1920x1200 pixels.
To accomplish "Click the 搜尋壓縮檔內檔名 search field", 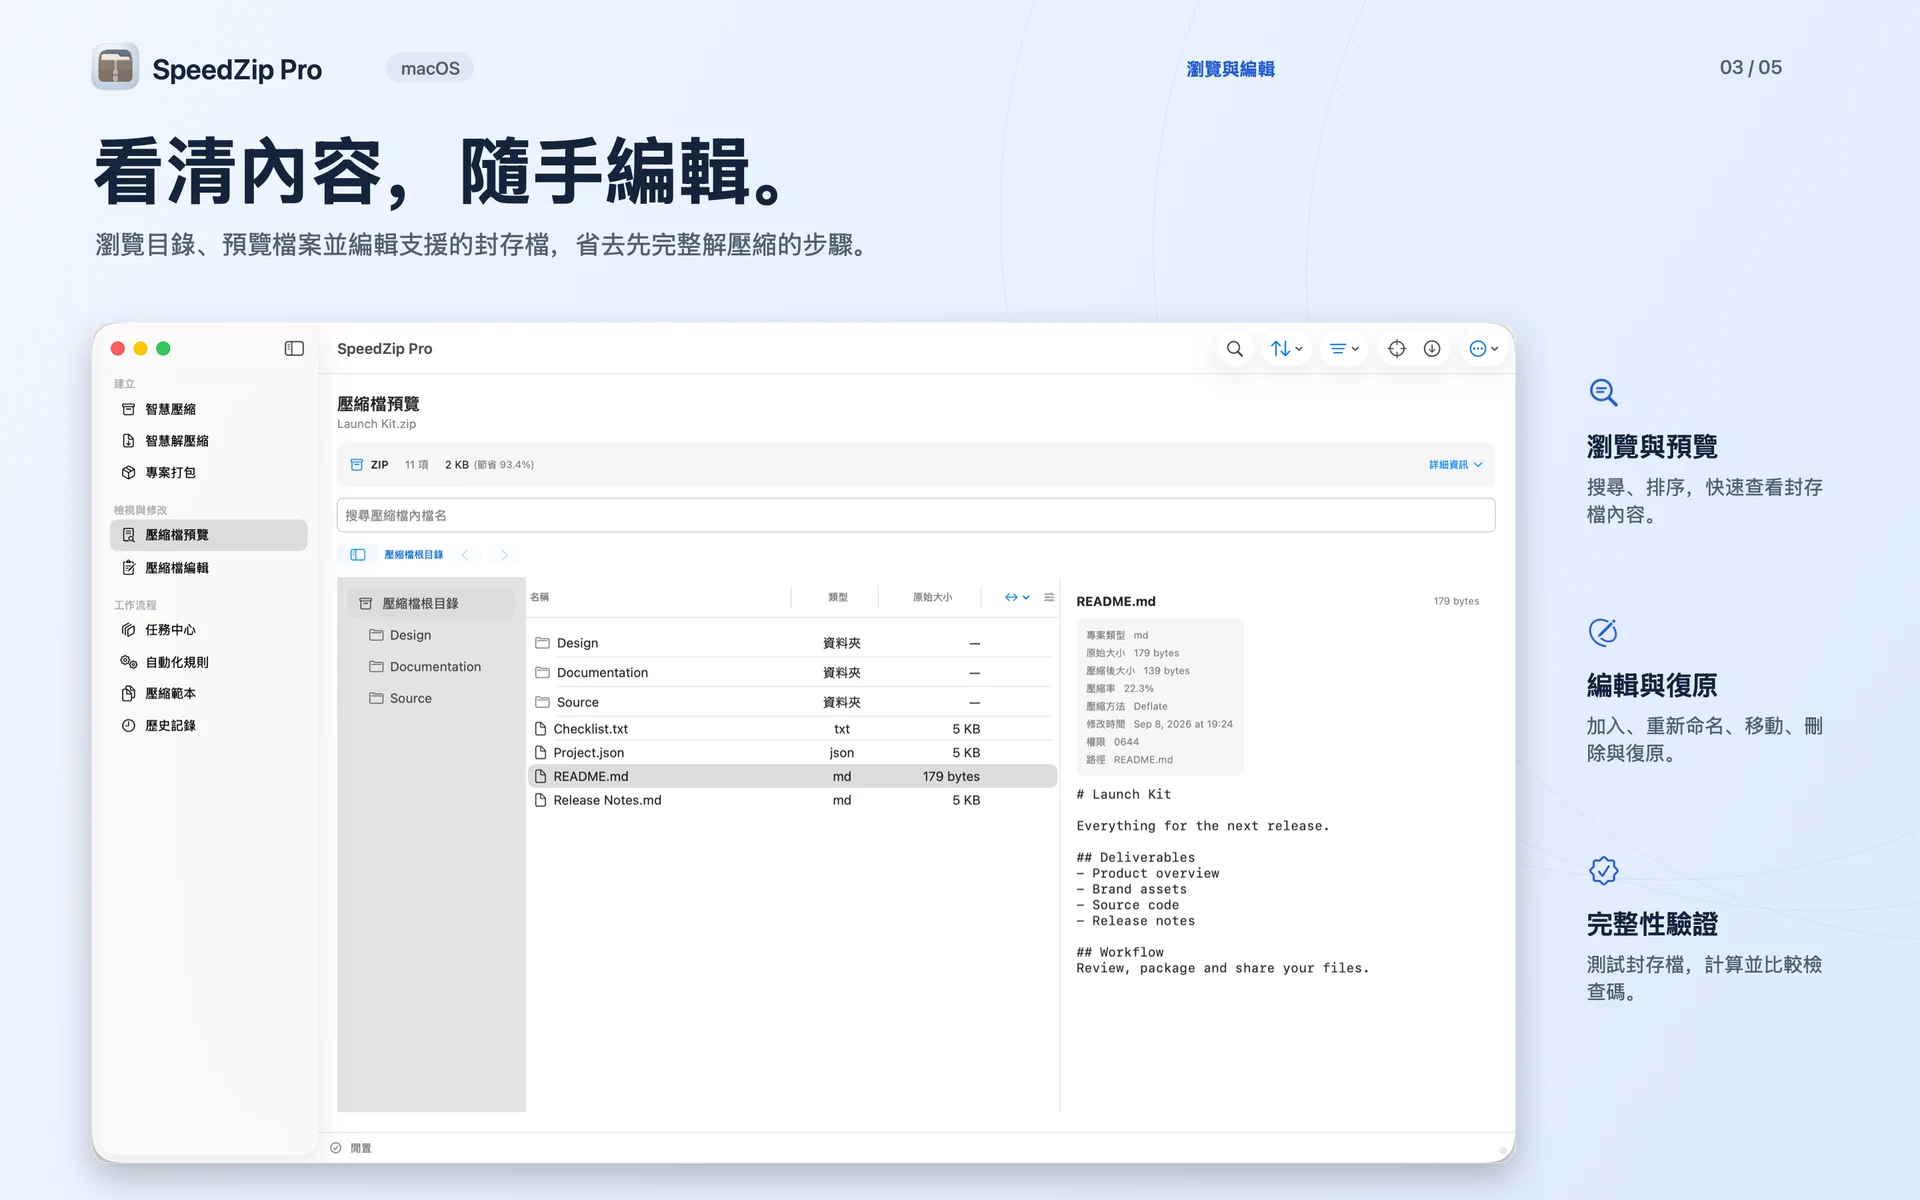I will click(915, 515).
